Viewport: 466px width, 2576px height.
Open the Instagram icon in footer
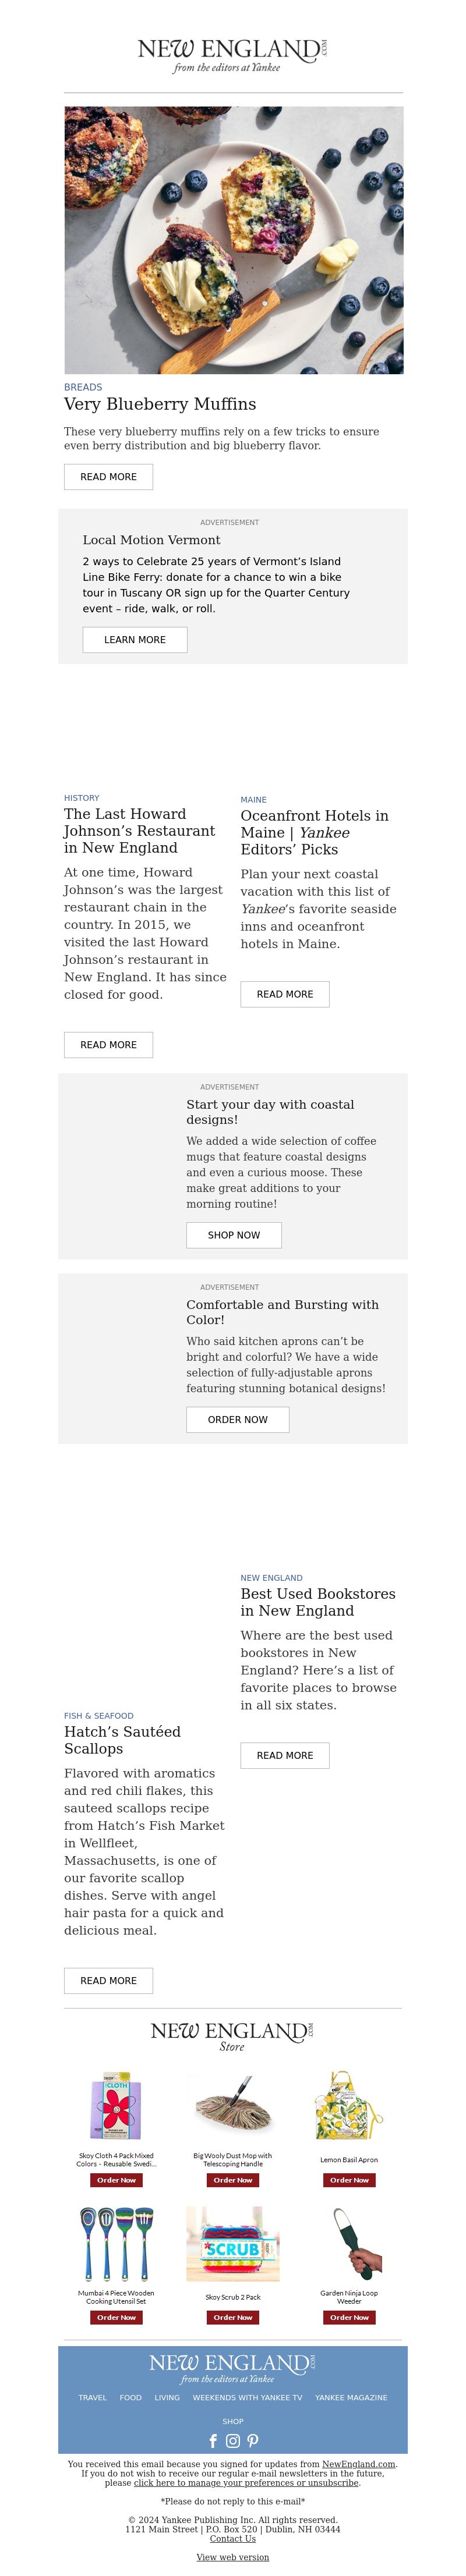[x=233, y=2441]
